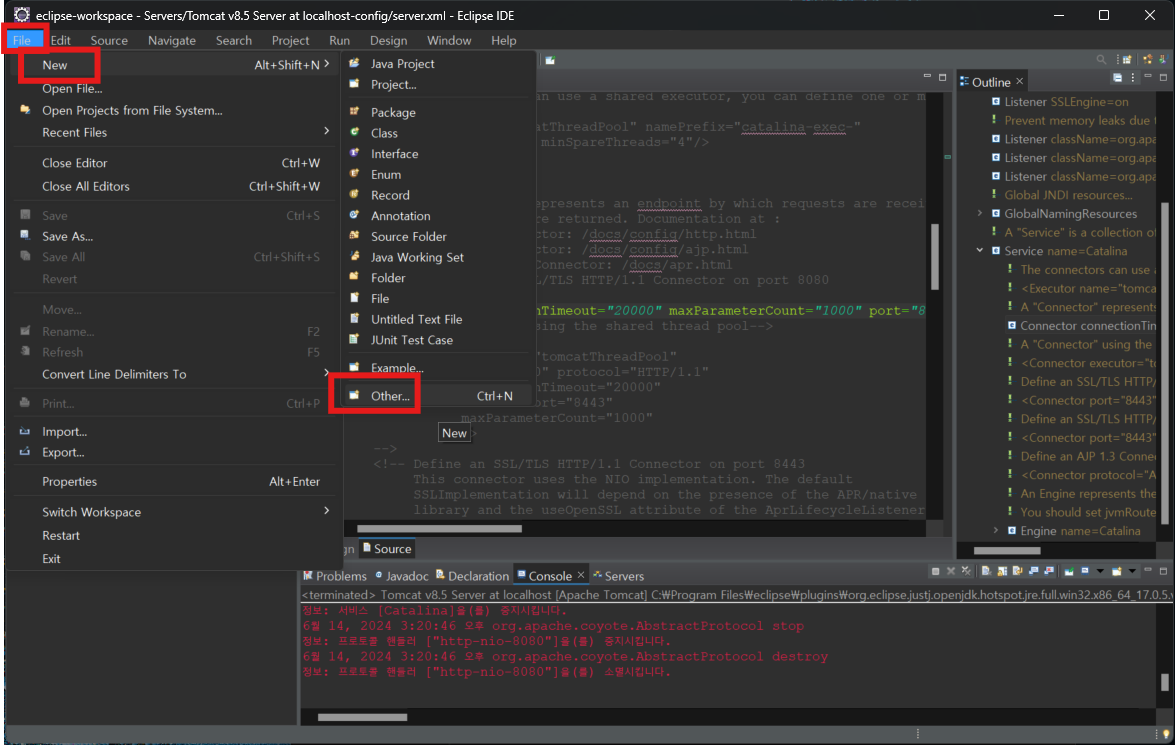Close the Console tab
Image resolution: width=1175 pixels, height=745 pixels.
pos(581,576)
